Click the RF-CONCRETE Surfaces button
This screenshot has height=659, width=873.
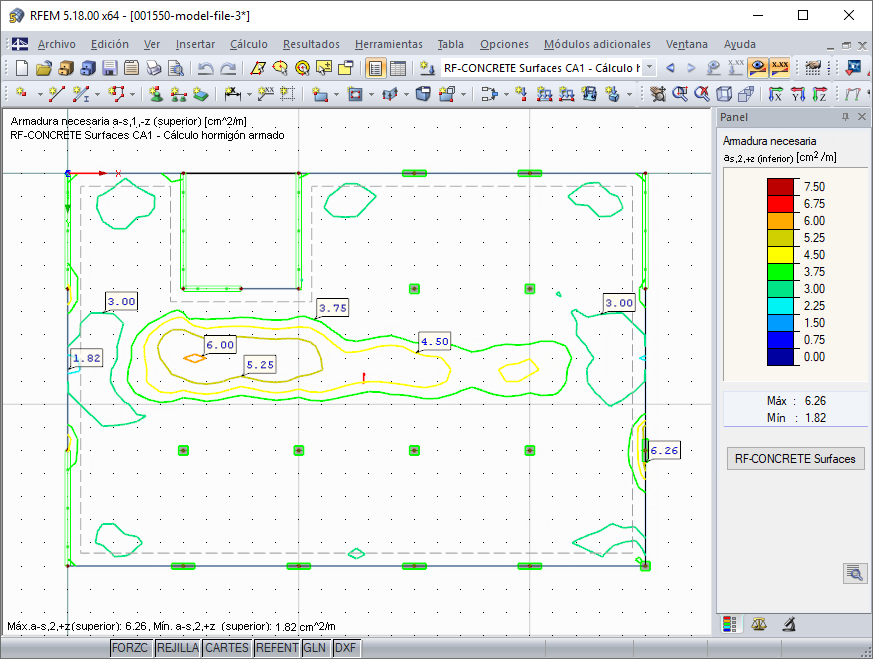pos(795,459)
